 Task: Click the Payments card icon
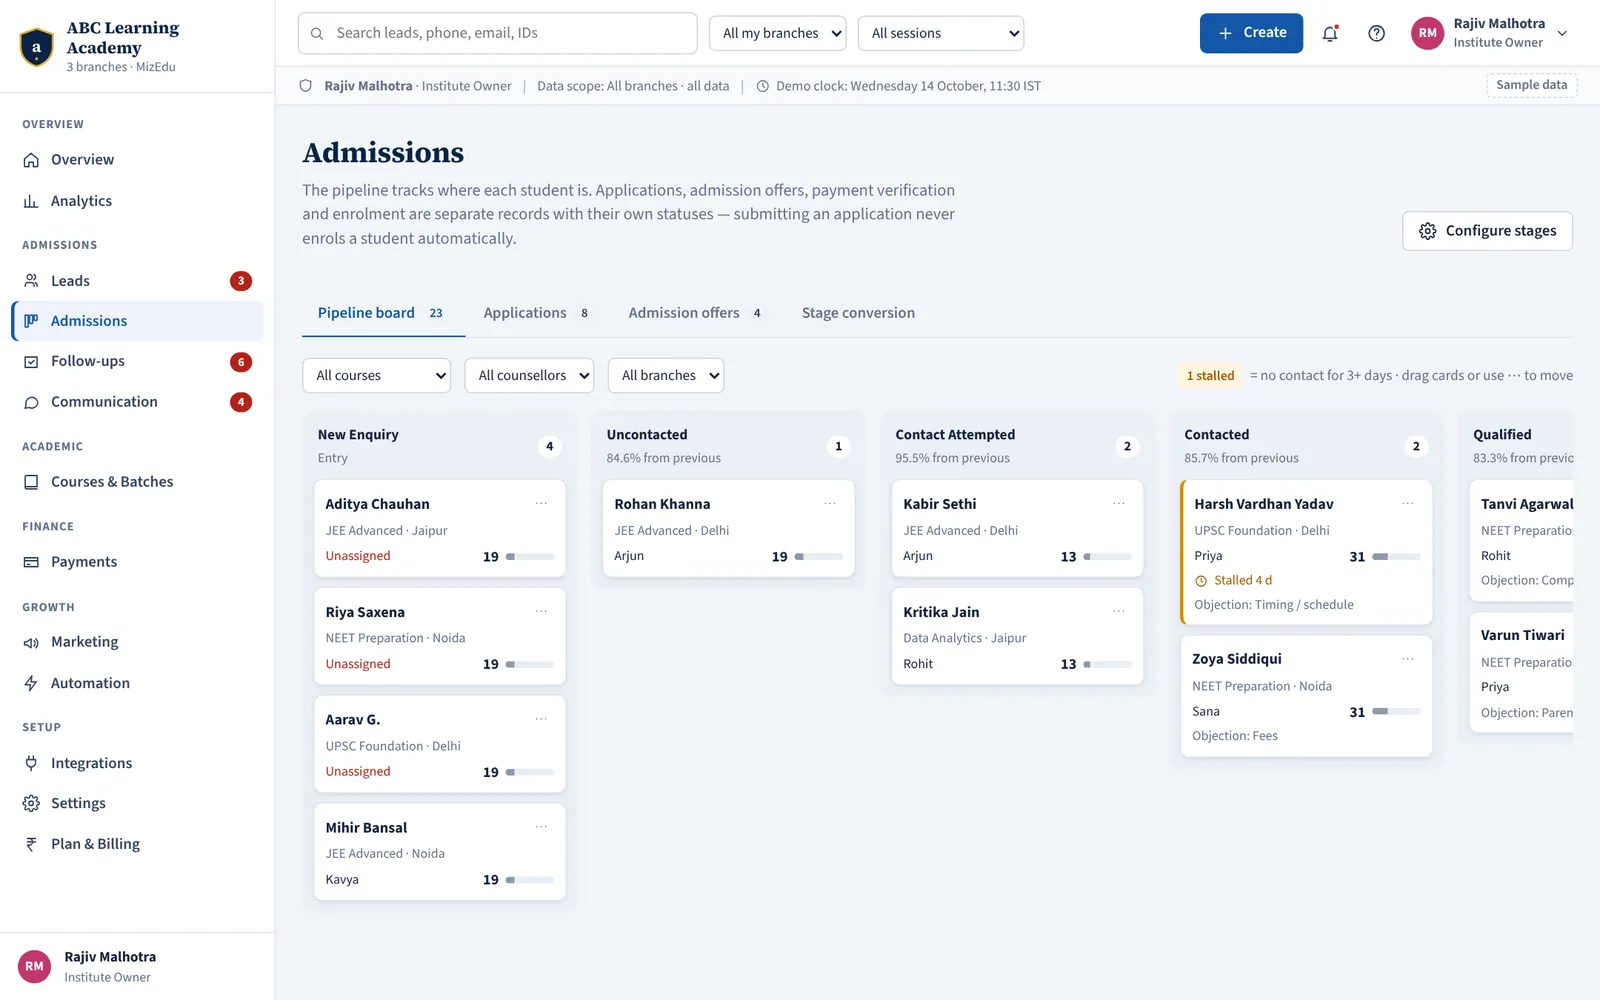coord(31,562)
